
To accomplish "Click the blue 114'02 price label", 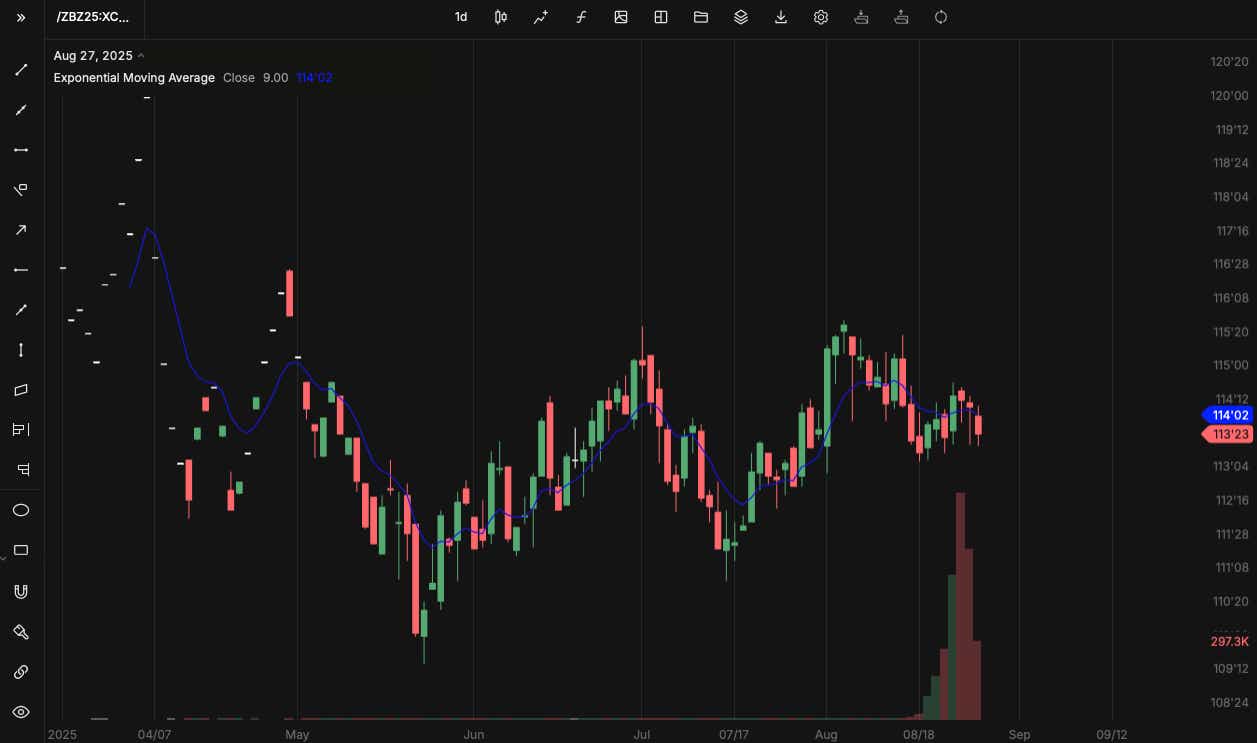I will point(1228,415).
